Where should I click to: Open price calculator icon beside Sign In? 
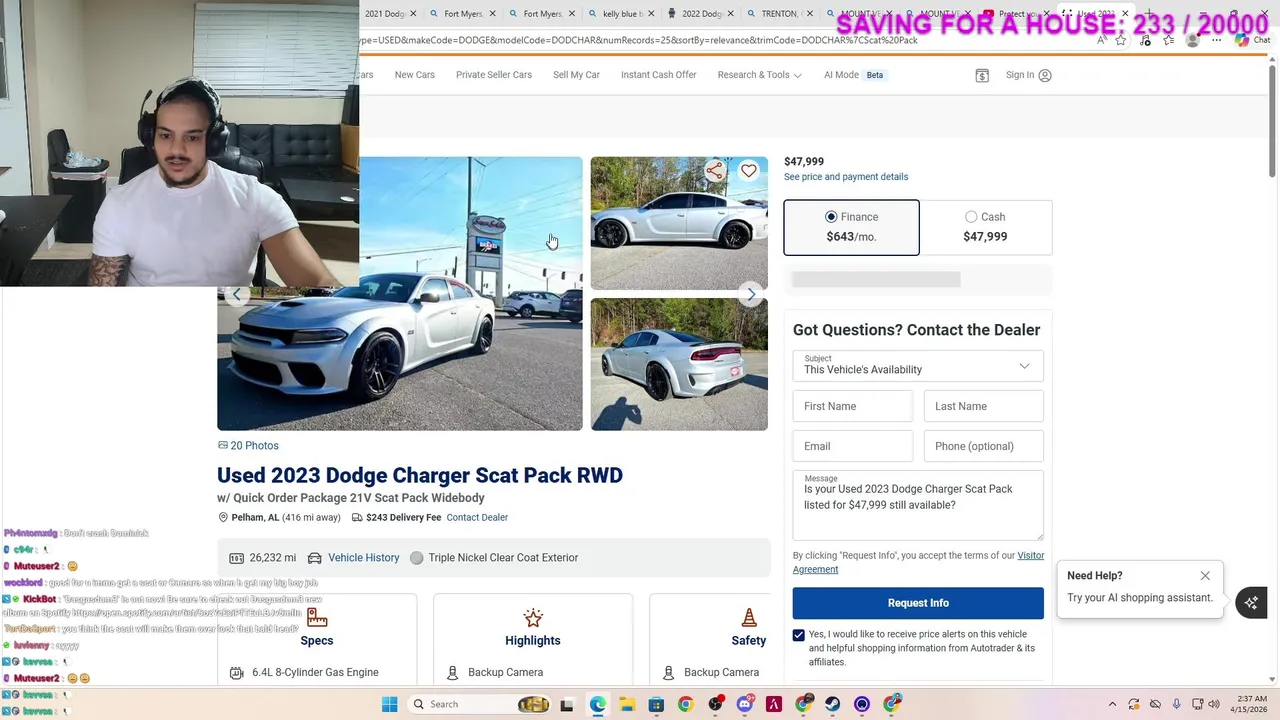pyautogui.click(x=982, y=75)
